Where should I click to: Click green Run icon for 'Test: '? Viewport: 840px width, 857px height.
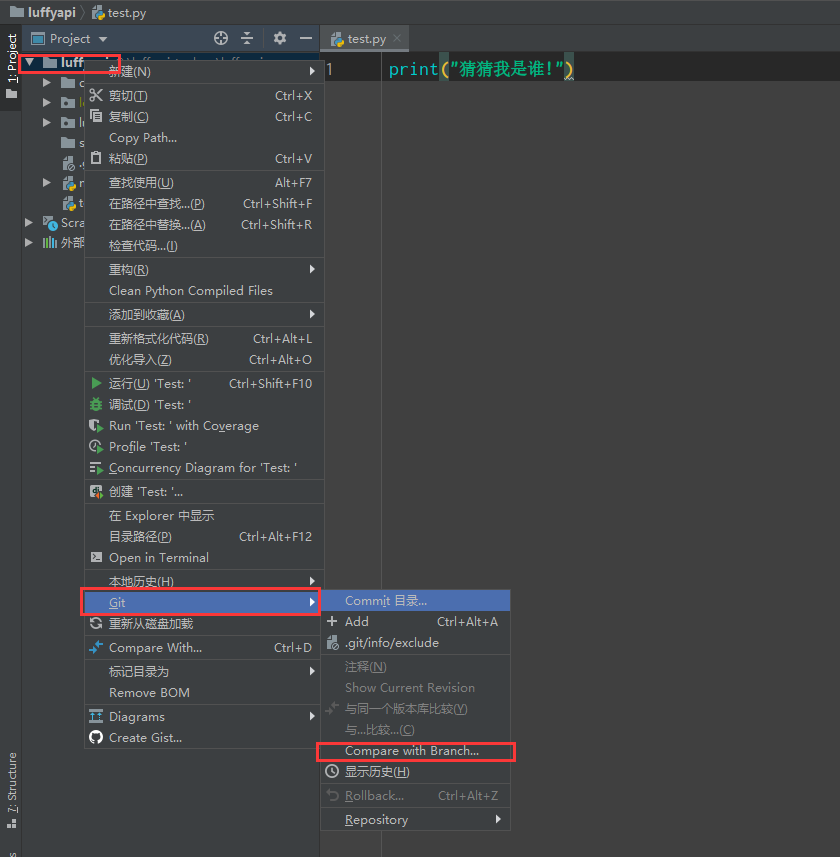[96, 383]
